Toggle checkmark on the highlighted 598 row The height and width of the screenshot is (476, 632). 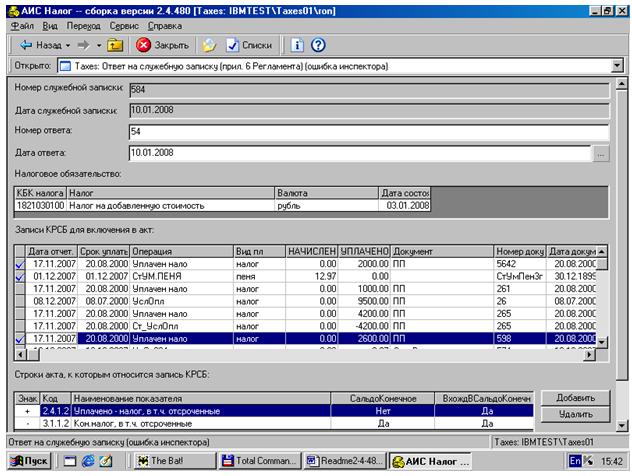[20, 341]
